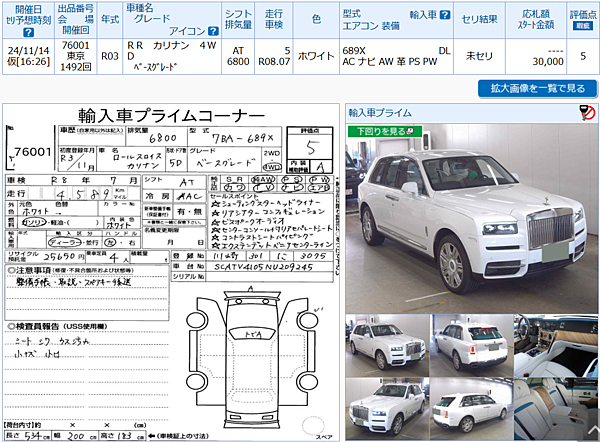Click the help icon under 開催日 header
The width and height of the screenshot is (600, 442).
(x=28, y=32)
